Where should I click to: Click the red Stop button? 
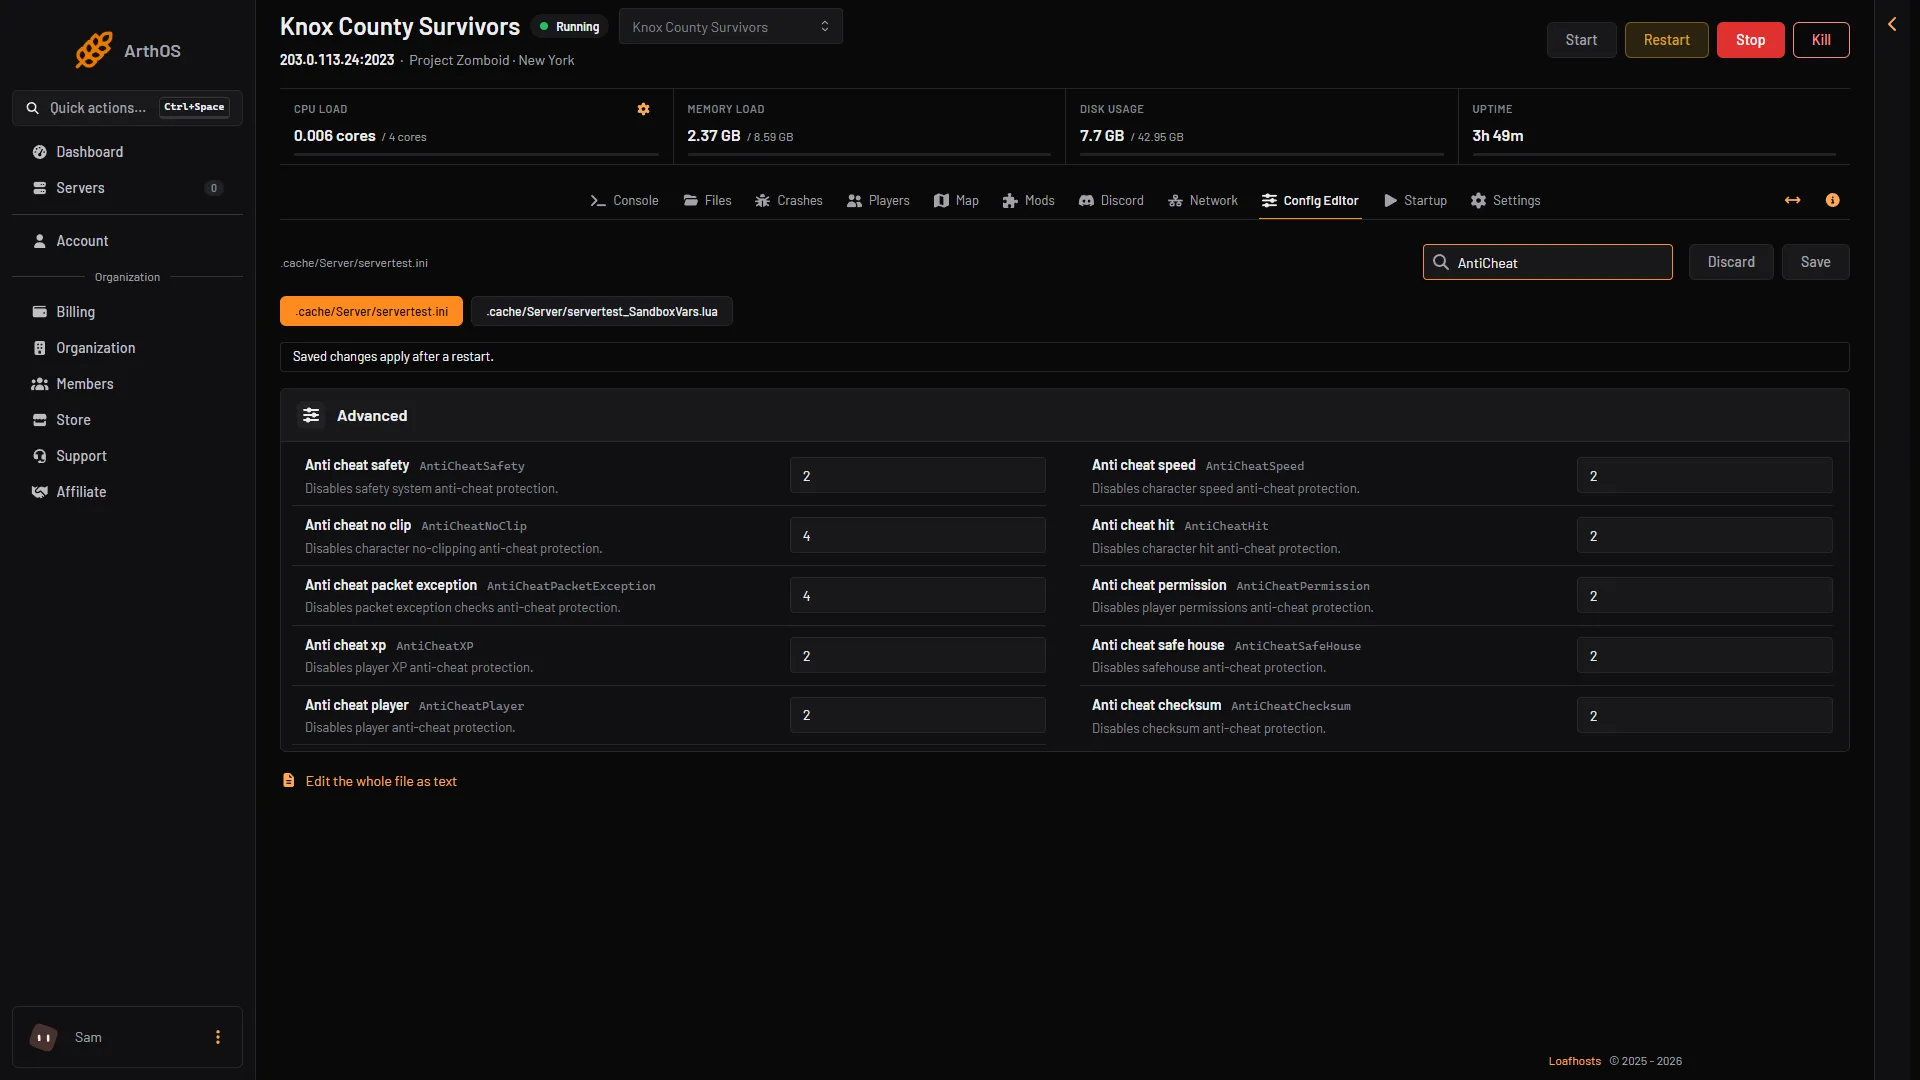[1750, 40]
